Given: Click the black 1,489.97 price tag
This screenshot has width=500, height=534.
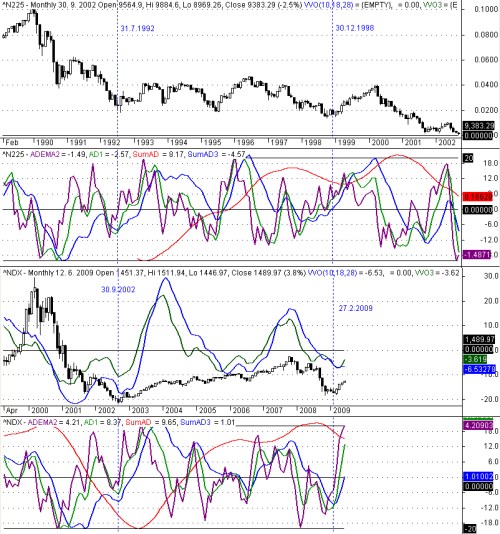Looking at the screenshot, I should [x=479, y=339].
